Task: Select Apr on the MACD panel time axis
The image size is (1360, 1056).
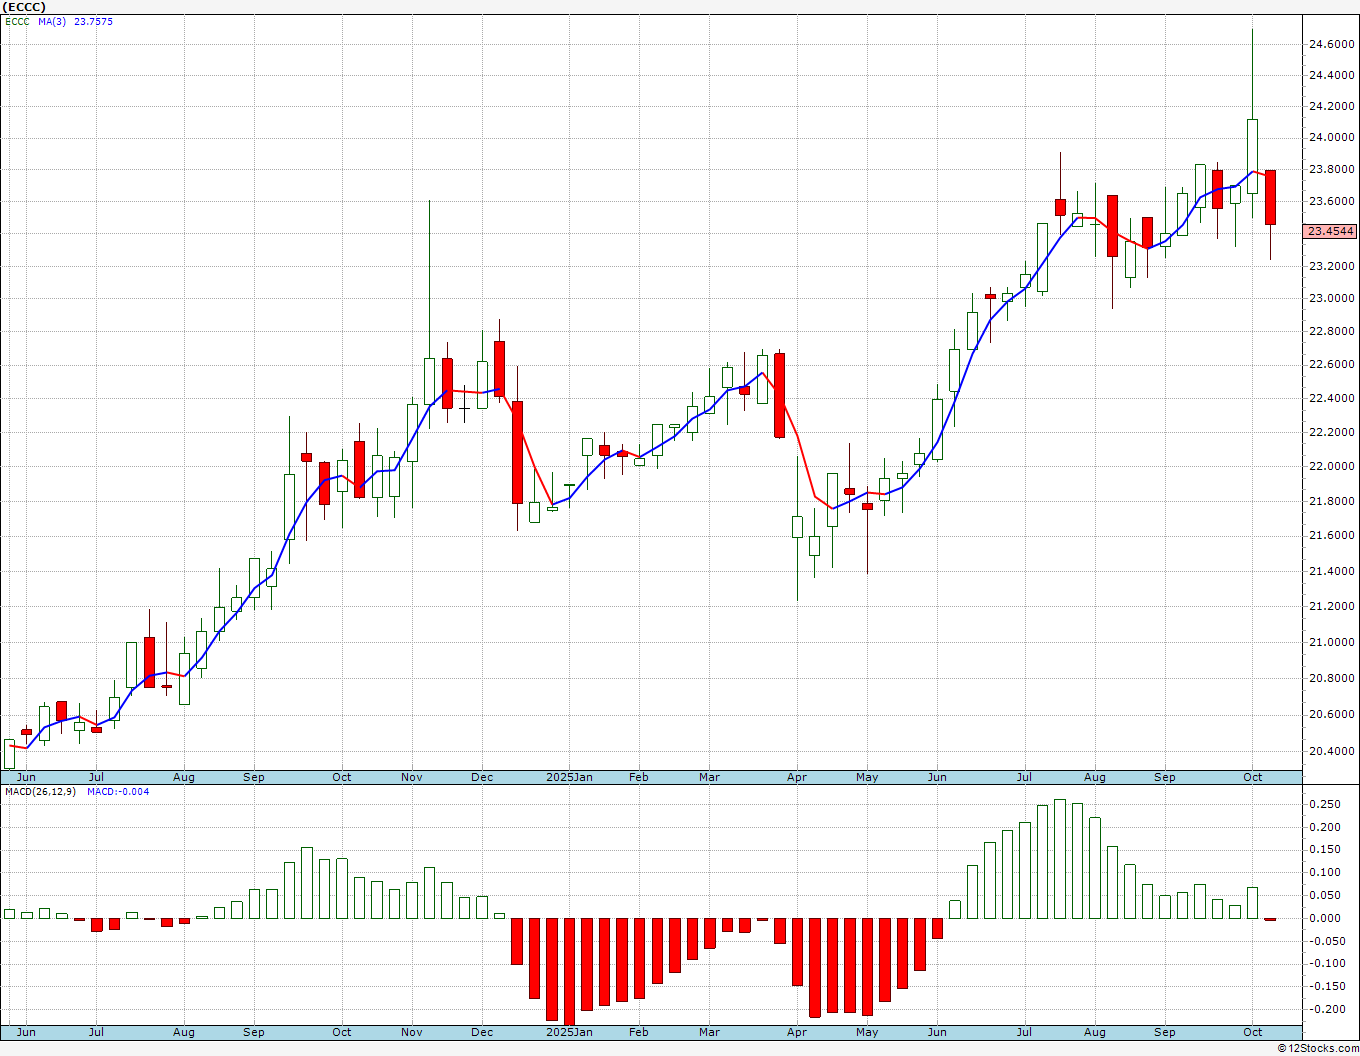Action: (x=797, y=1032)
